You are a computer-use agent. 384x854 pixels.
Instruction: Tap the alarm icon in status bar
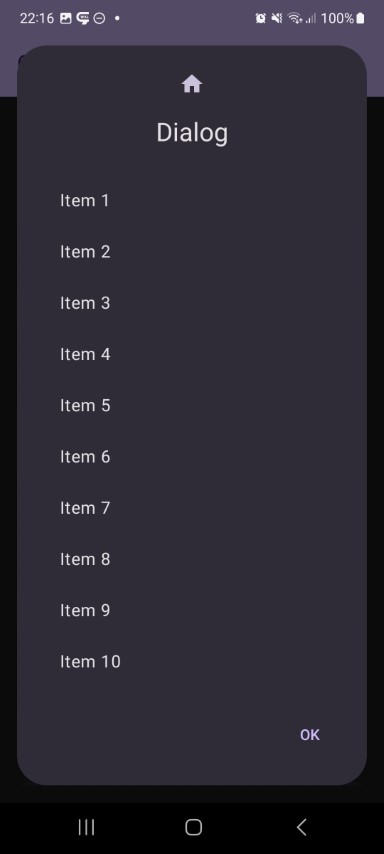pos(261,19)
